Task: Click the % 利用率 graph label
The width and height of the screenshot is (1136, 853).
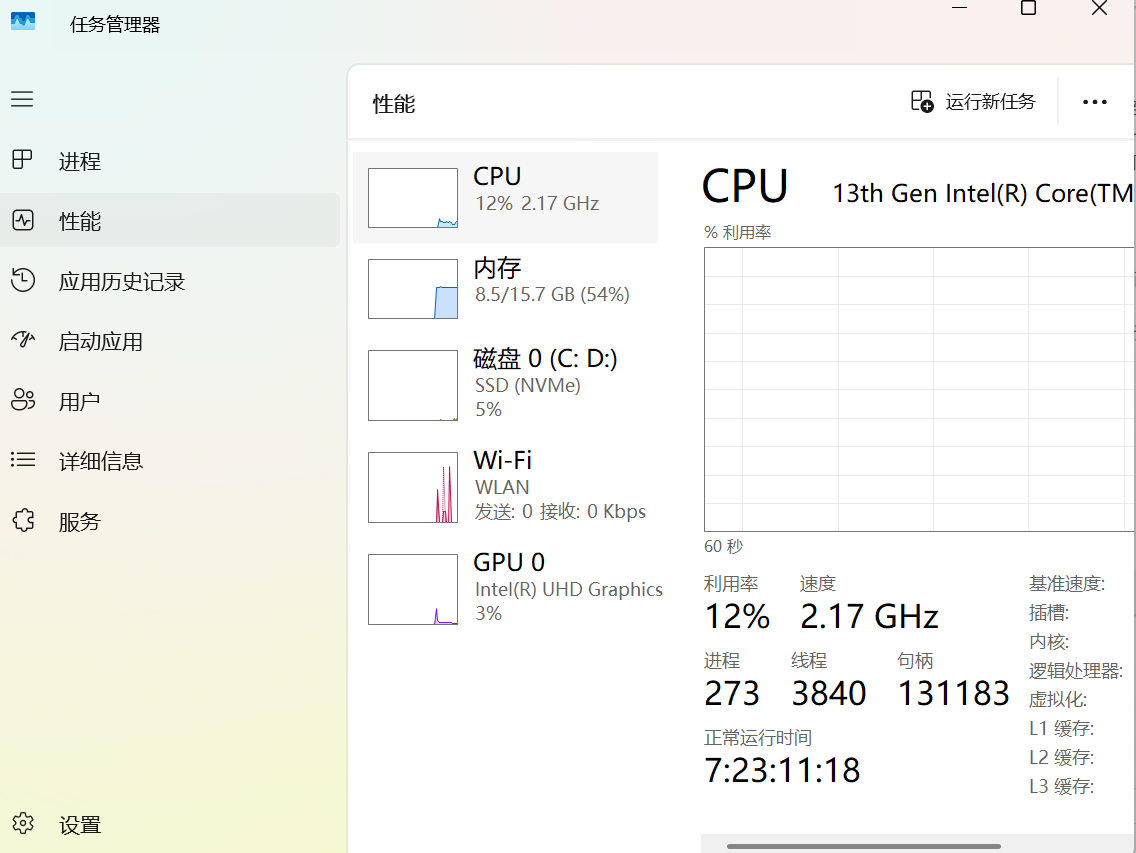Action: coord(738,233)
